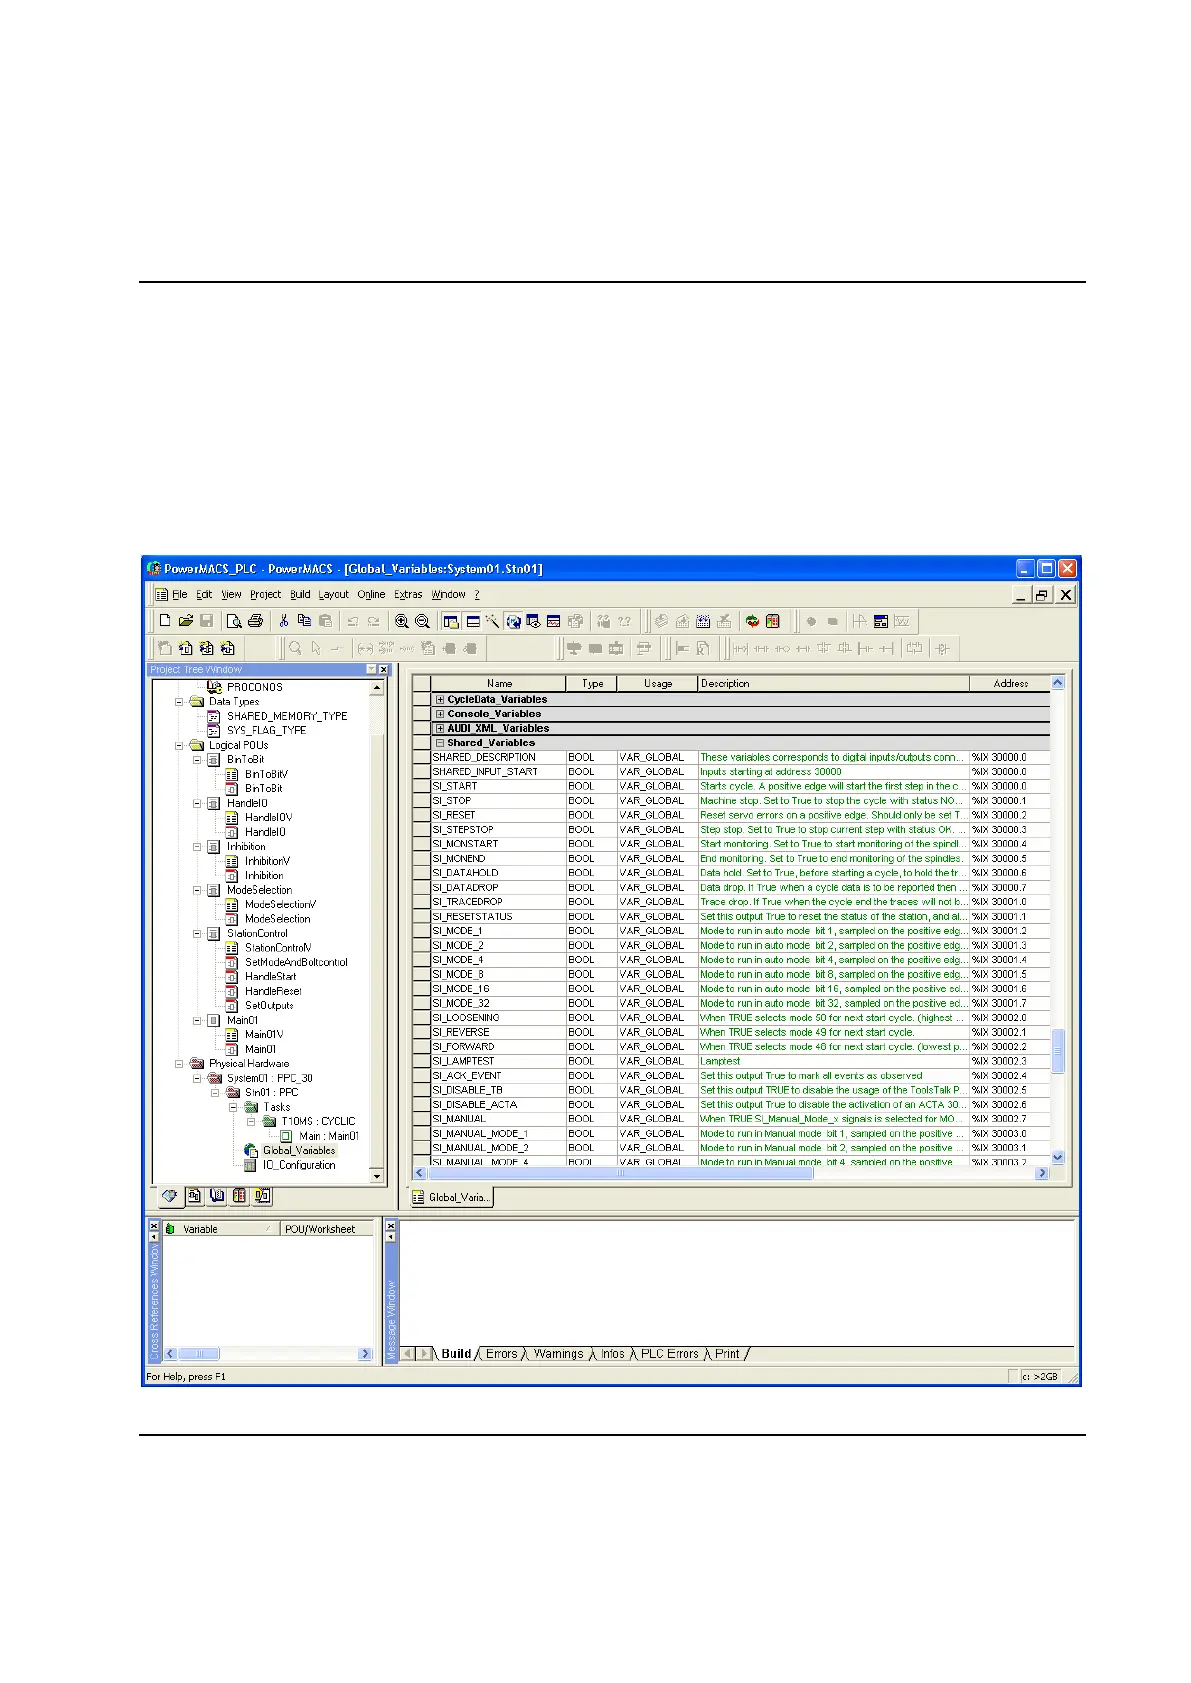1191x1683 pixels.
Task: Open the Build menu
Action: pos(300,594)
